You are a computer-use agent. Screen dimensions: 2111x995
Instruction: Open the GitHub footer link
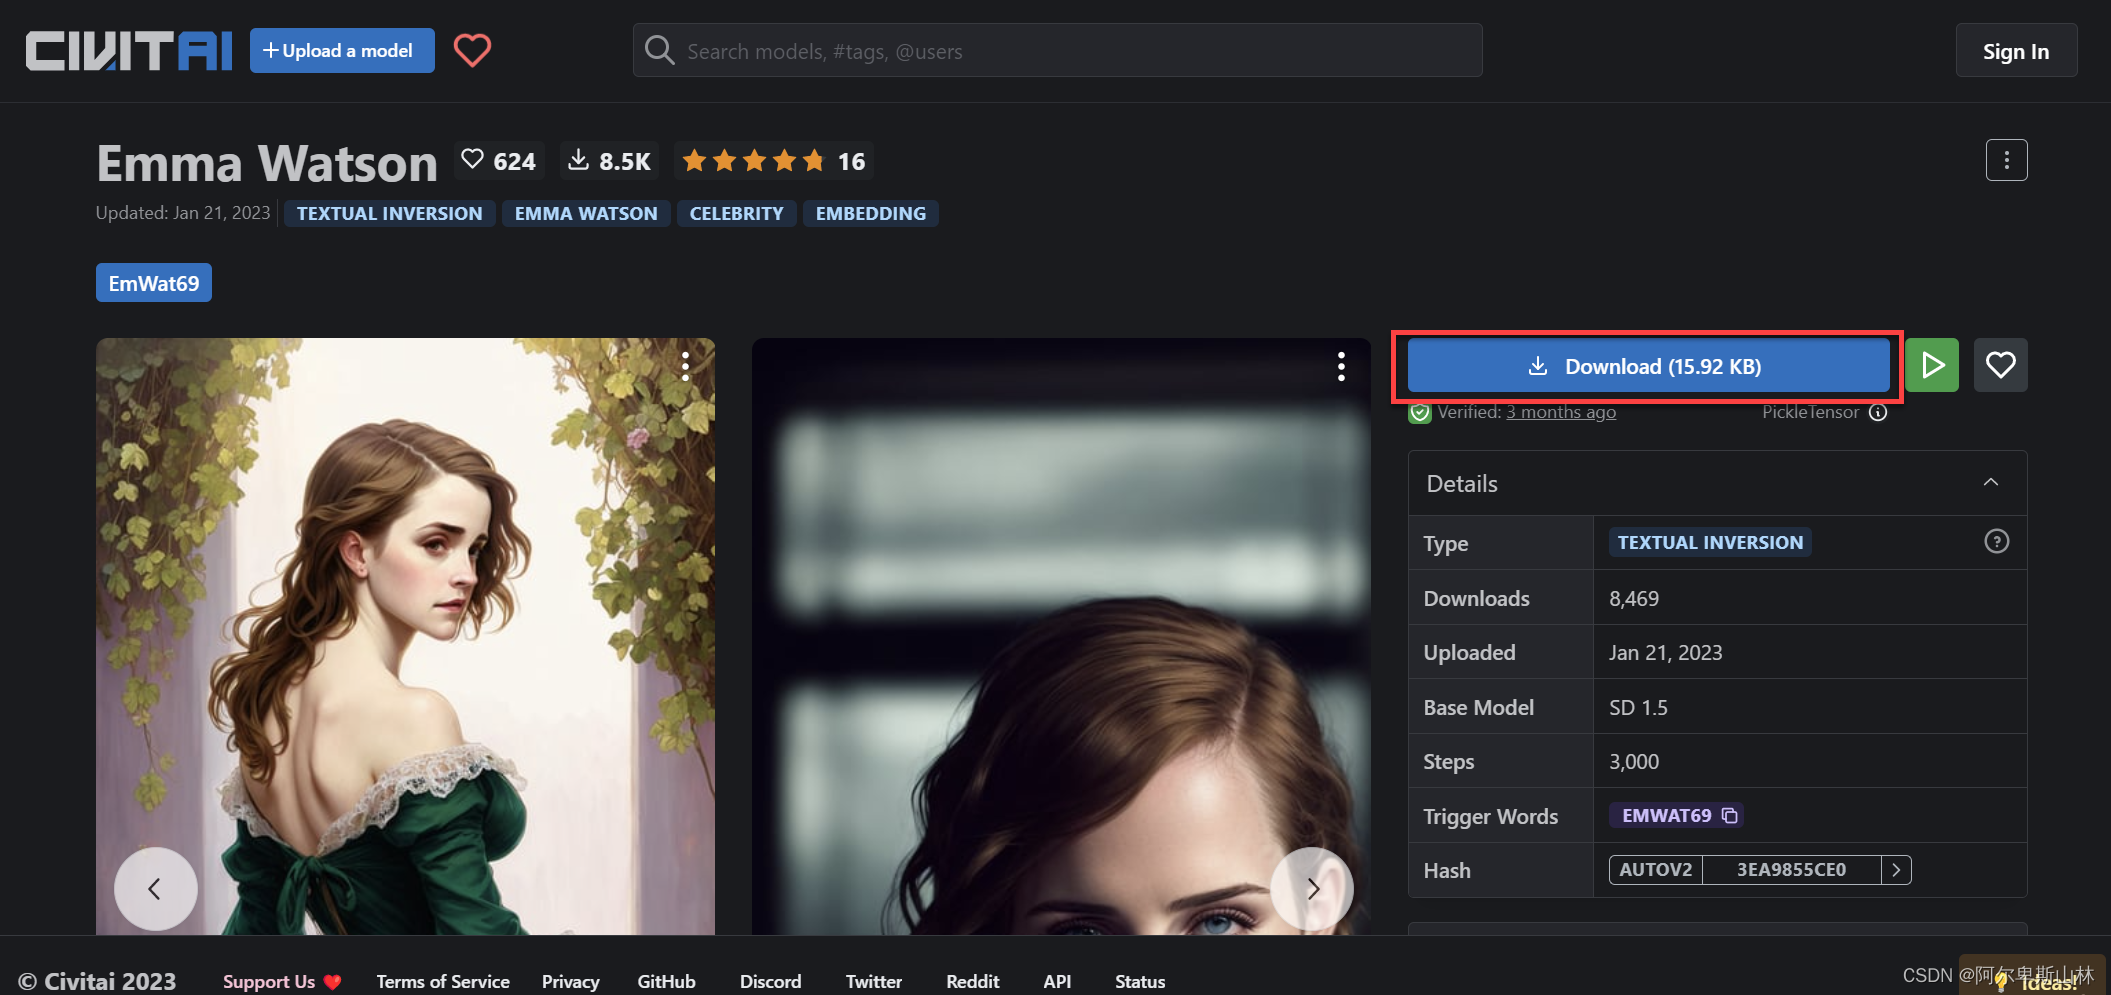tap(667, 982)
